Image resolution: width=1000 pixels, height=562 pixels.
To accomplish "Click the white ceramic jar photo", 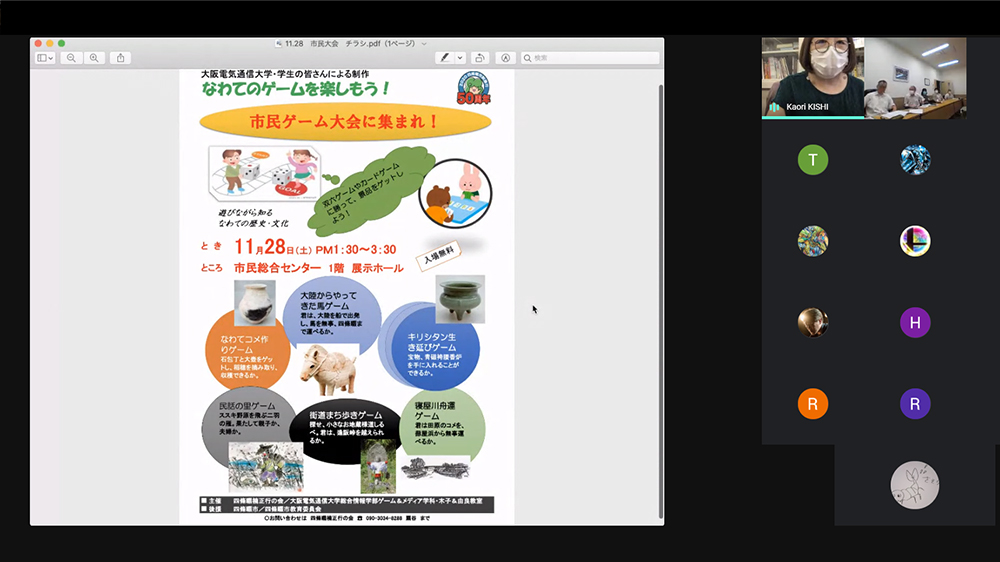I will coord(254,303).
